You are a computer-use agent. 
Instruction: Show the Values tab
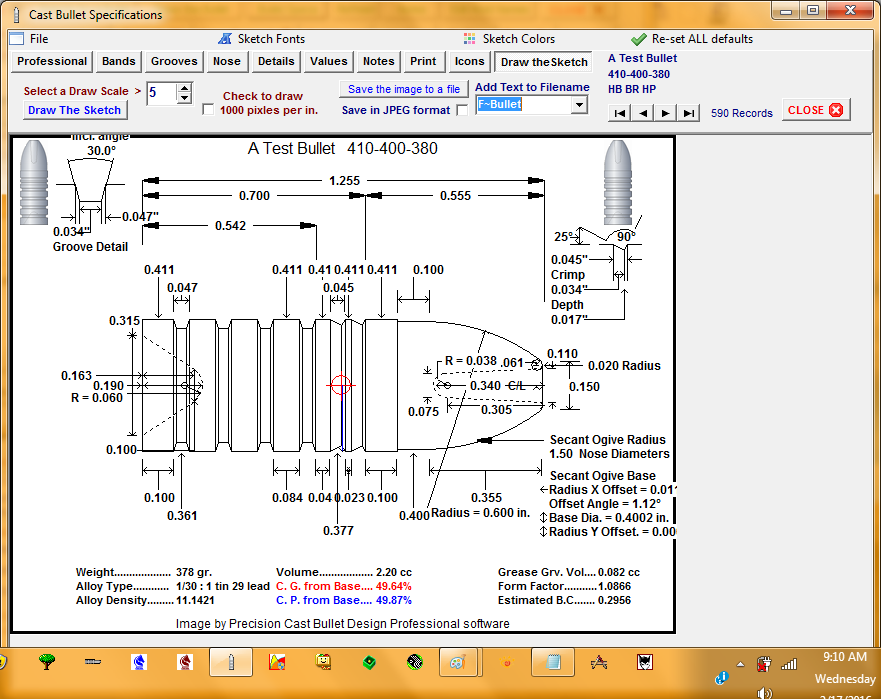tap(329, 61)
